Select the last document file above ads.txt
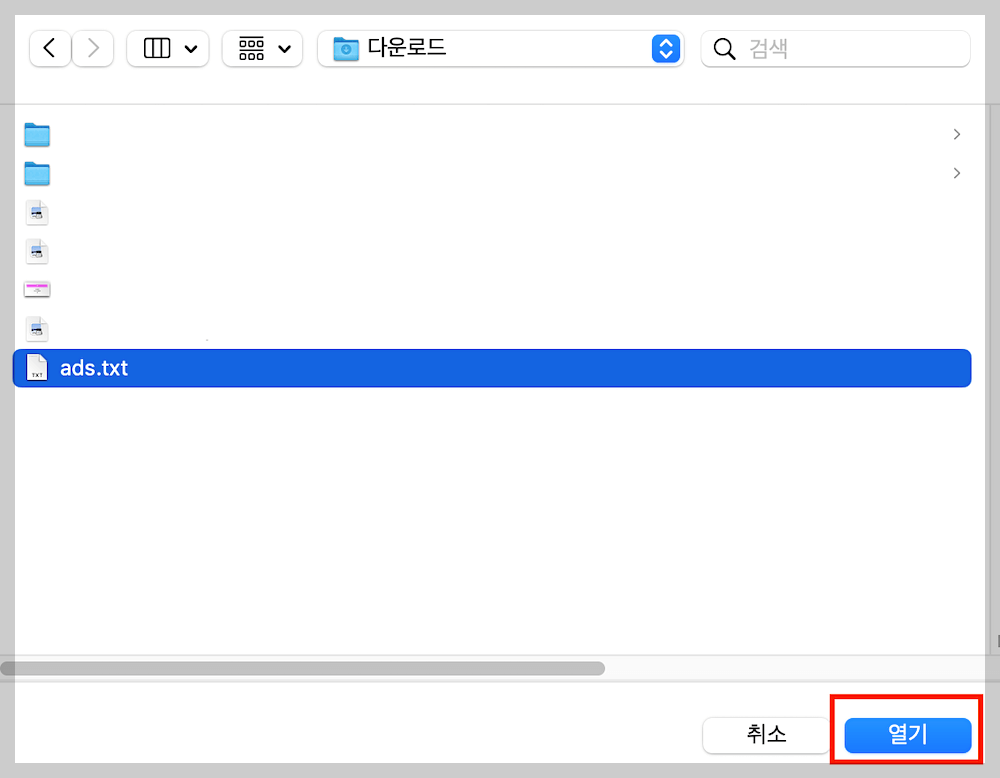This screenshot has height=778, width=1000. coord(37,328)
